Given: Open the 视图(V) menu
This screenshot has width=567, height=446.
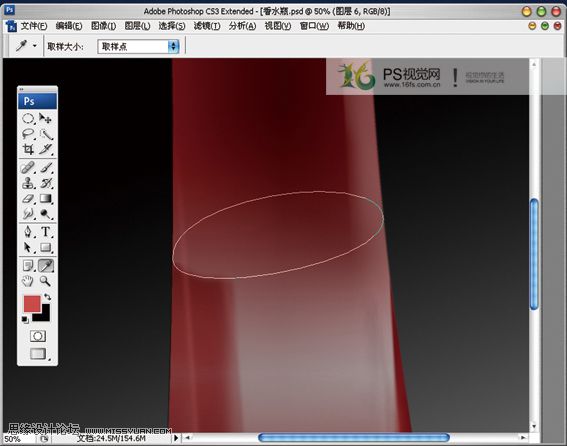Looking at the screenshot, I should coord(278,26).
